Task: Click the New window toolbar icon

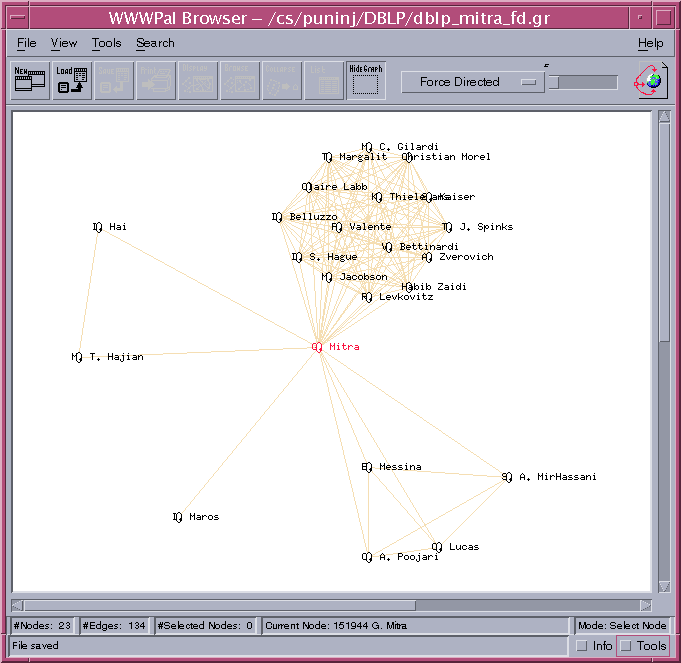Action: (x=30, y=81)
